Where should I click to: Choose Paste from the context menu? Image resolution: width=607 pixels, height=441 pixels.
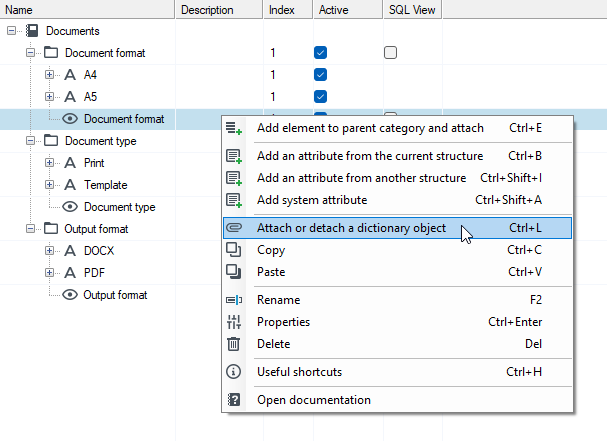(x=398, y=272)
